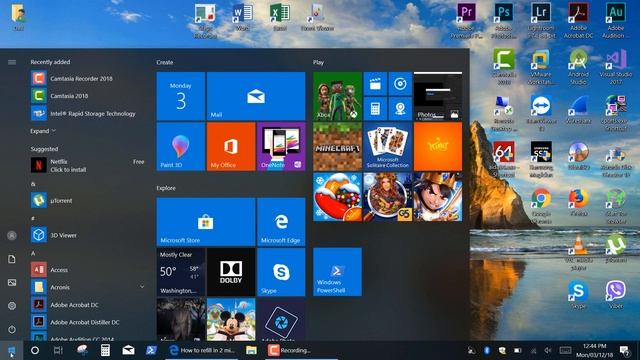Open the Firefox desktop shortcut

(578, 202)
